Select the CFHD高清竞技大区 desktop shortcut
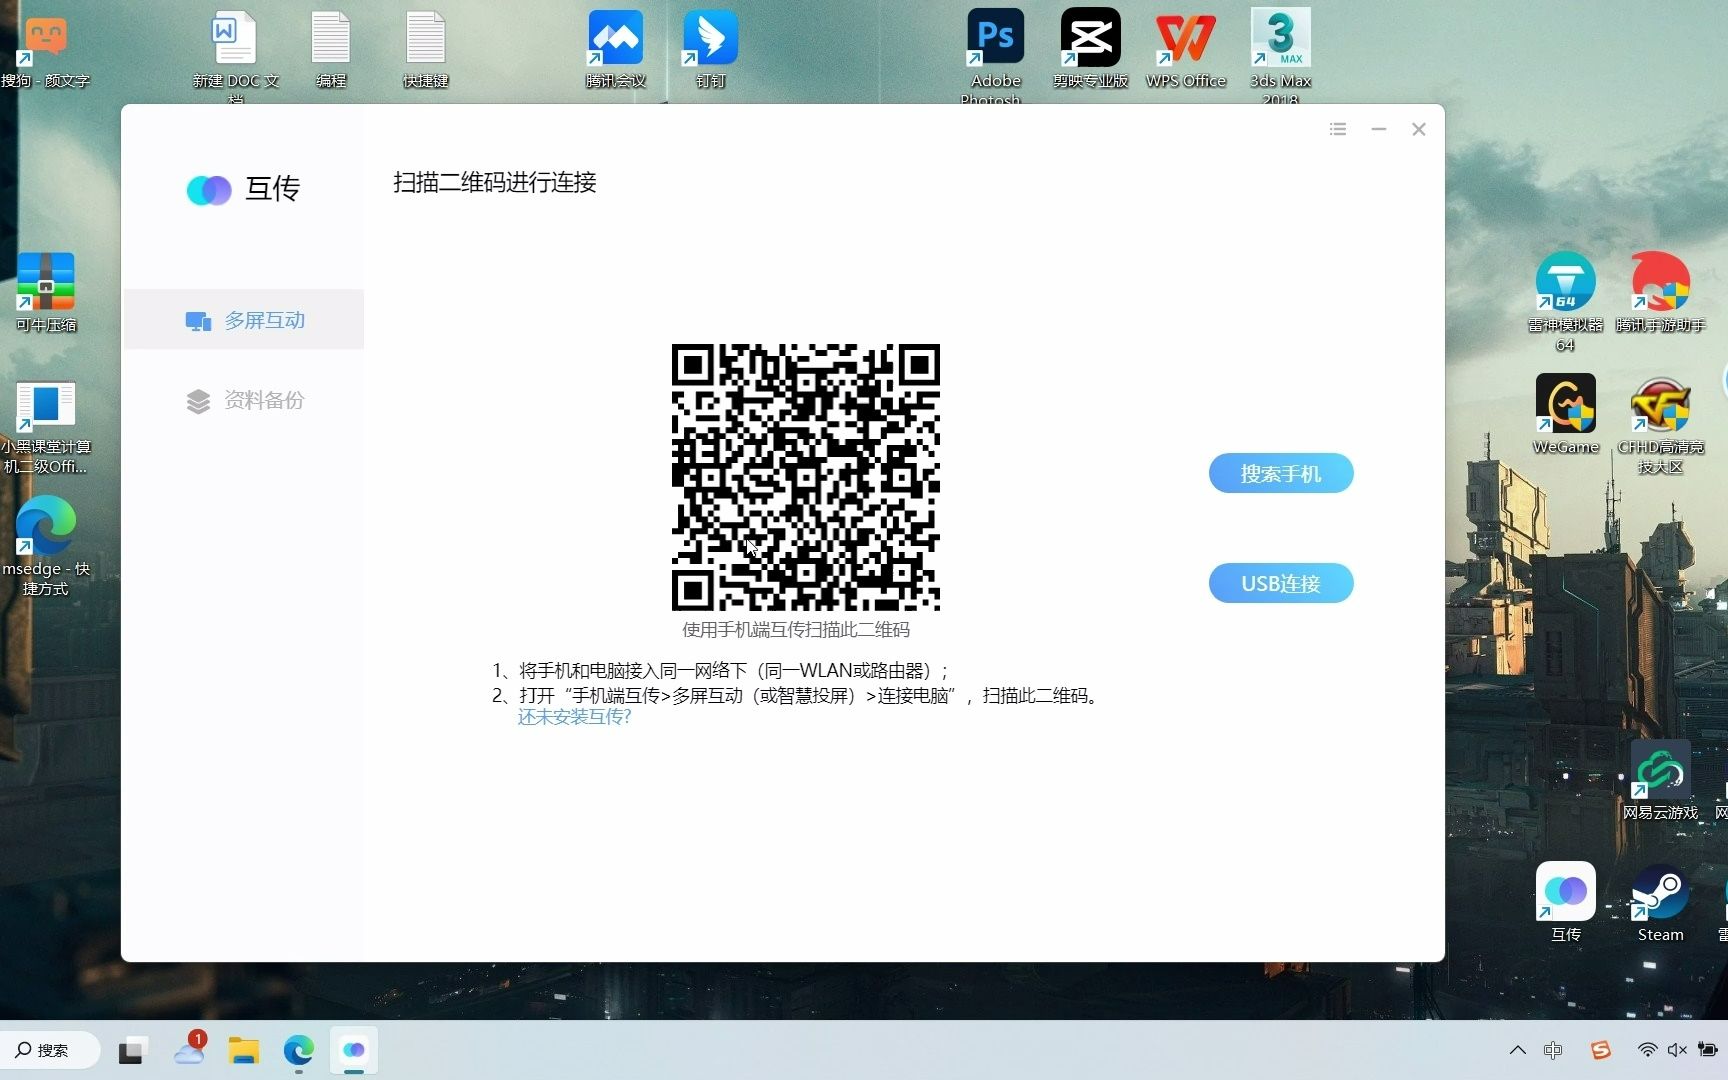The width and height of the screenshot is (1728, 1080). pos(1660,424)
